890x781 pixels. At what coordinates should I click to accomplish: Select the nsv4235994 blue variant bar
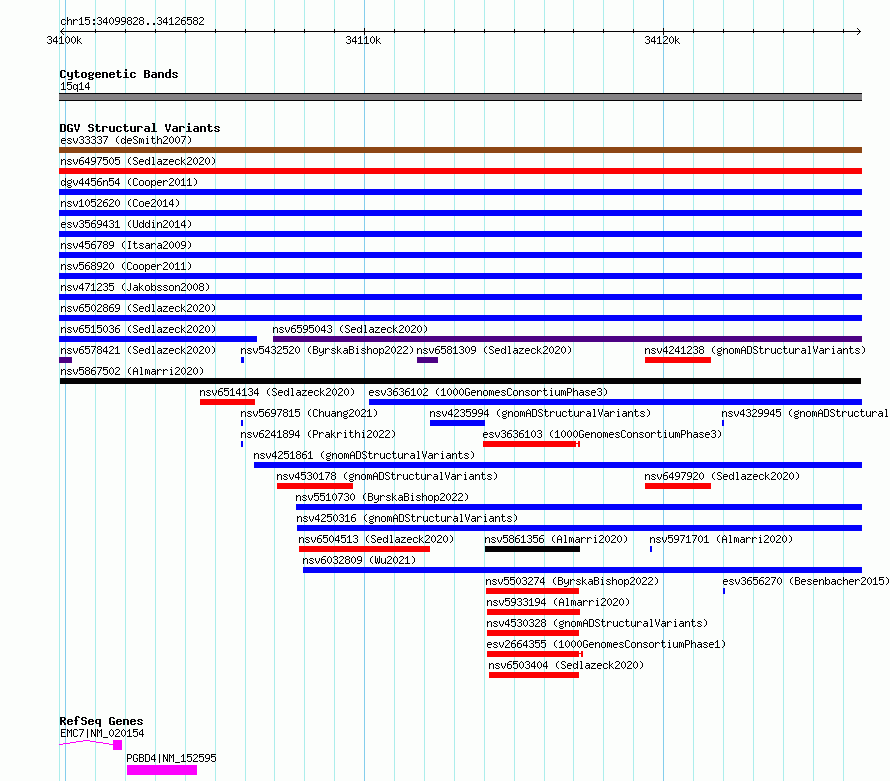pos(457,423)
